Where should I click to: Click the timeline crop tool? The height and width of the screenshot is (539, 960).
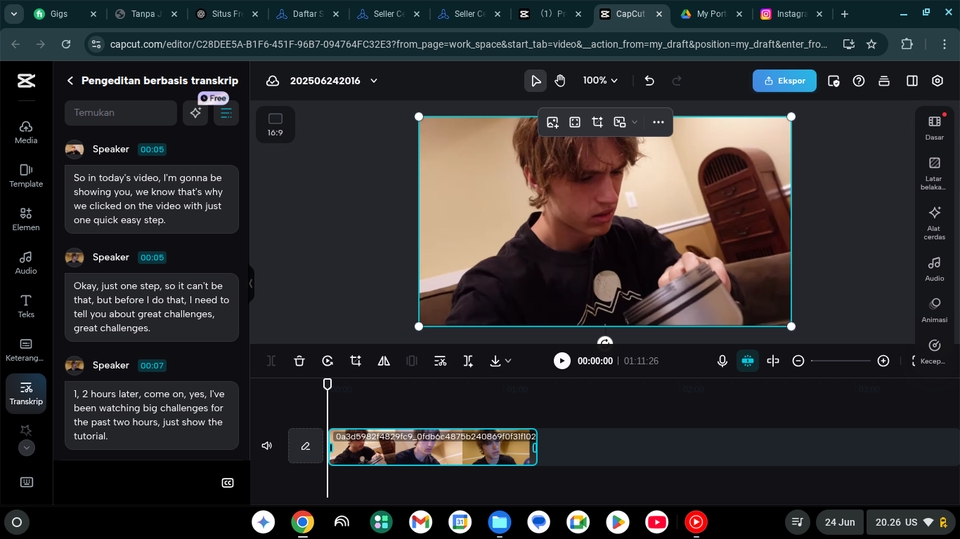click(x=355, y=361)
